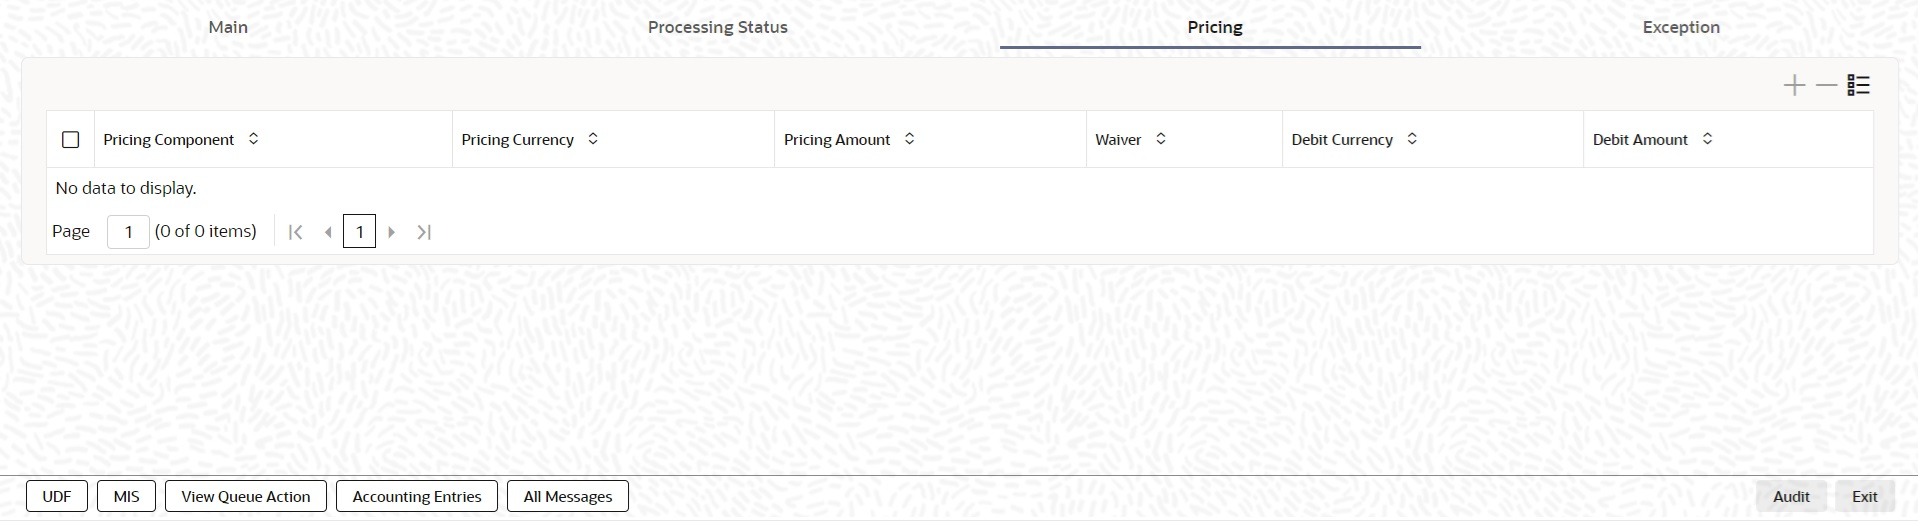Sort by Pricing Currency column
The height and width of the screenshot is (521, 1918).
593,139
